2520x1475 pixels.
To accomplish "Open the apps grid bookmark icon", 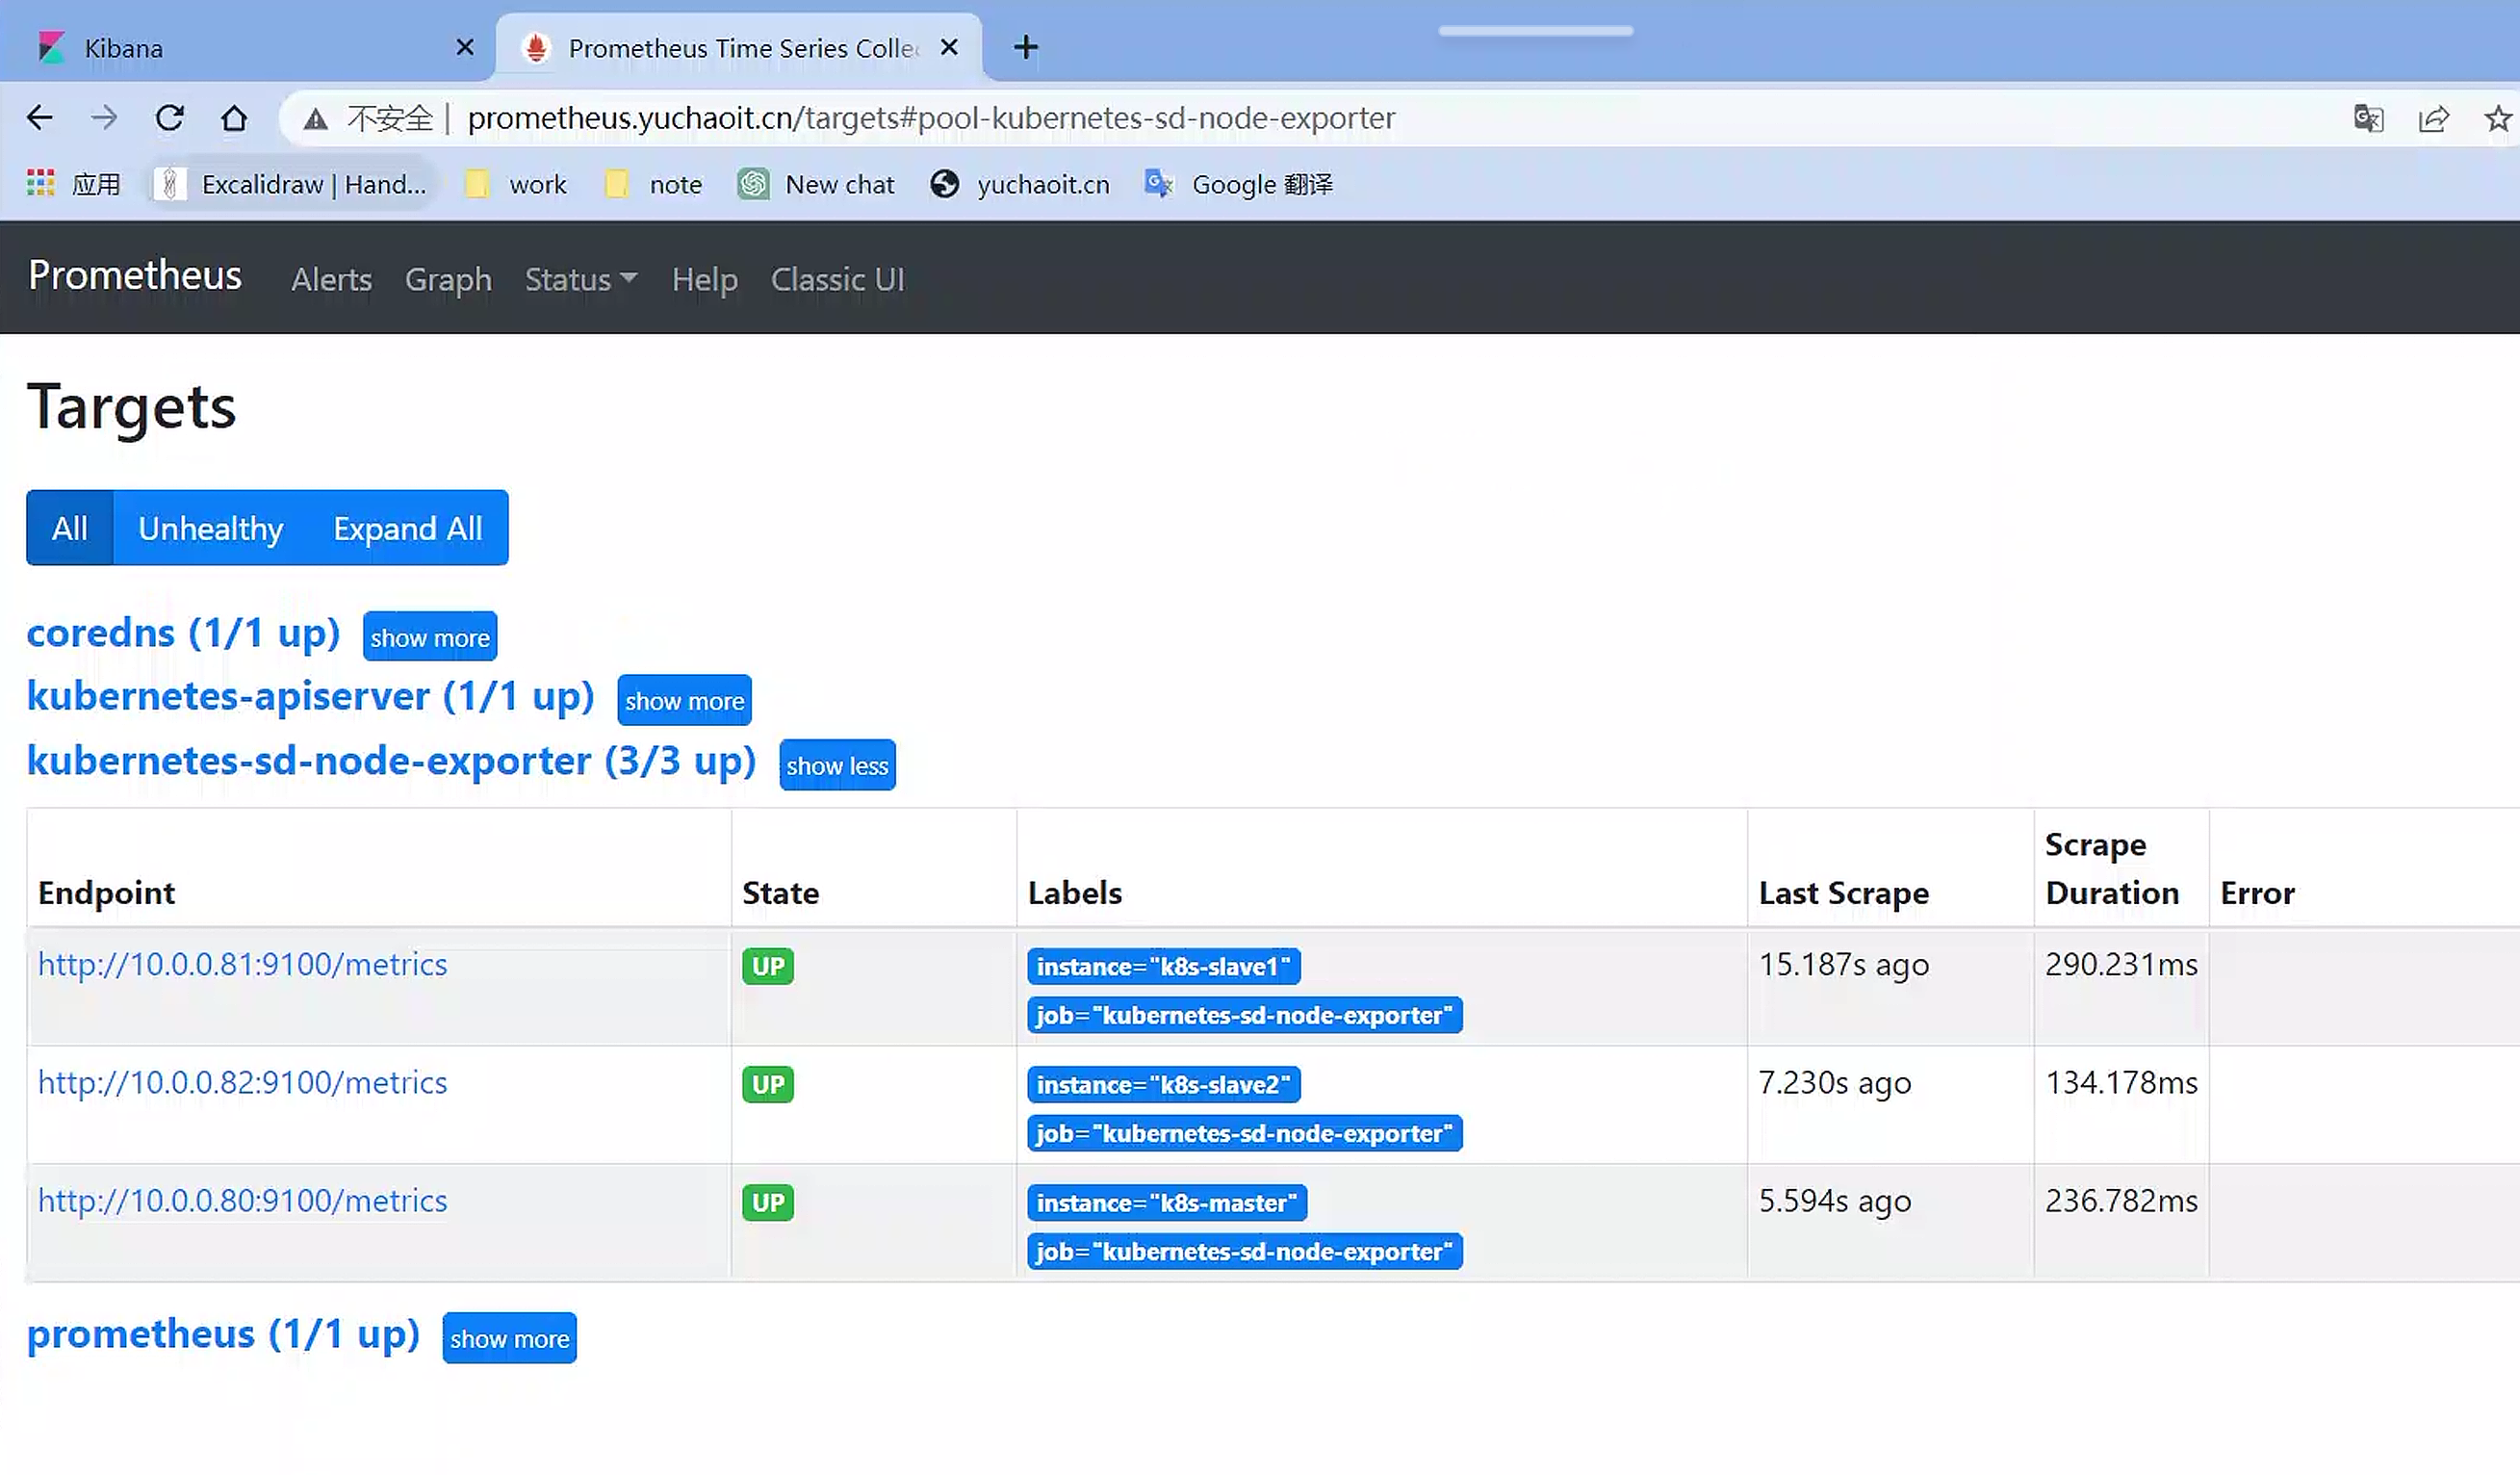I will coord(40,184).
